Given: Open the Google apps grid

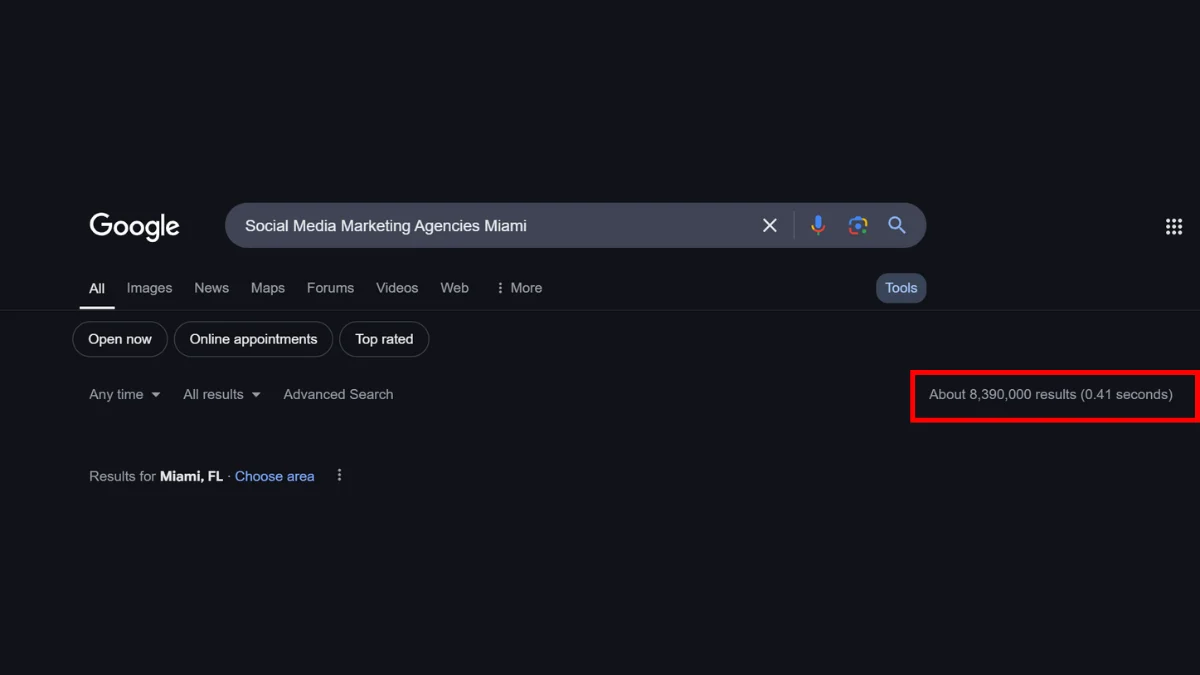Looking at the screenshot, I should pyautogui.click(x=1174, y=227).
